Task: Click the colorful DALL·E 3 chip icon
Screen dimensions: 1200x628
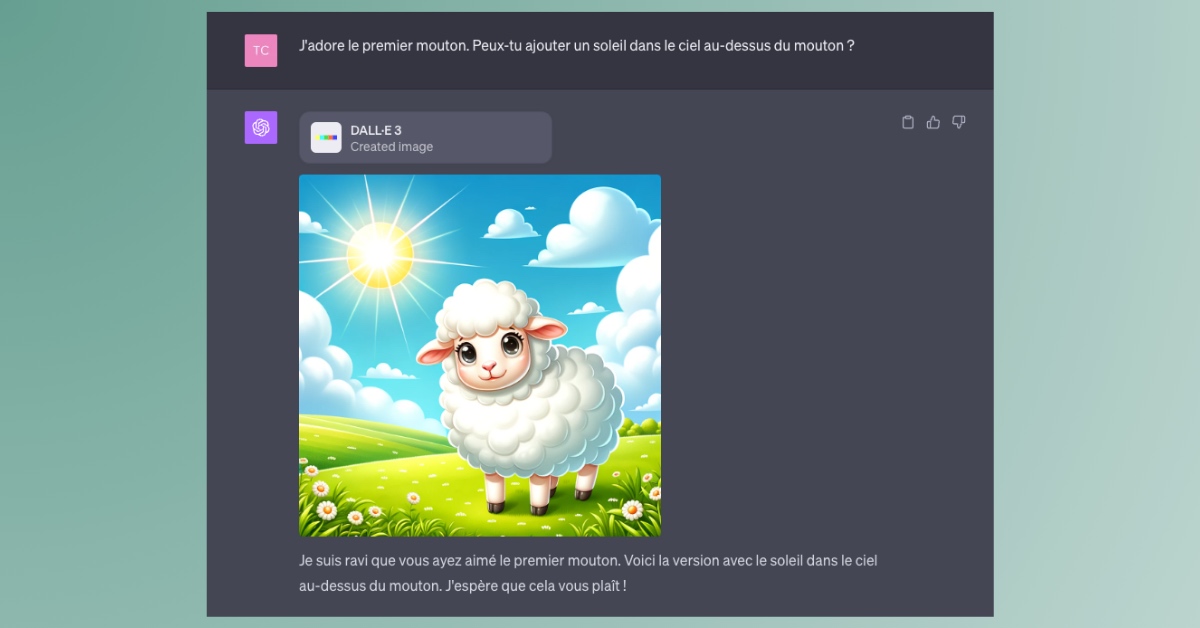Action: pyautogui.click(x=326, y=137)
